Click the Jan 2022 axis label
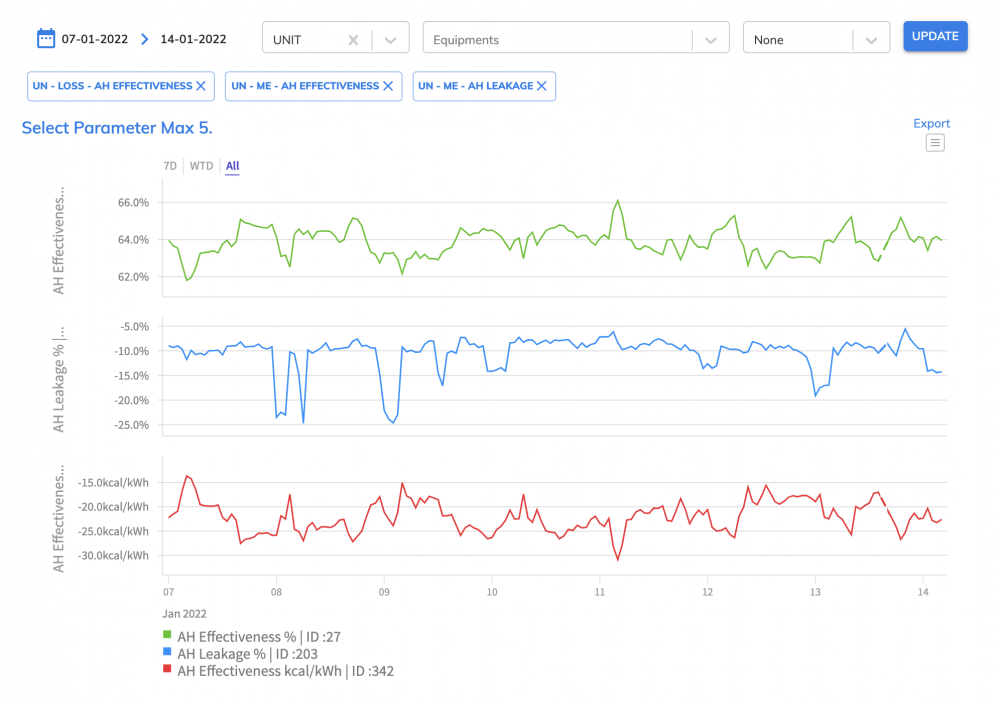 (x=184, y=613)
